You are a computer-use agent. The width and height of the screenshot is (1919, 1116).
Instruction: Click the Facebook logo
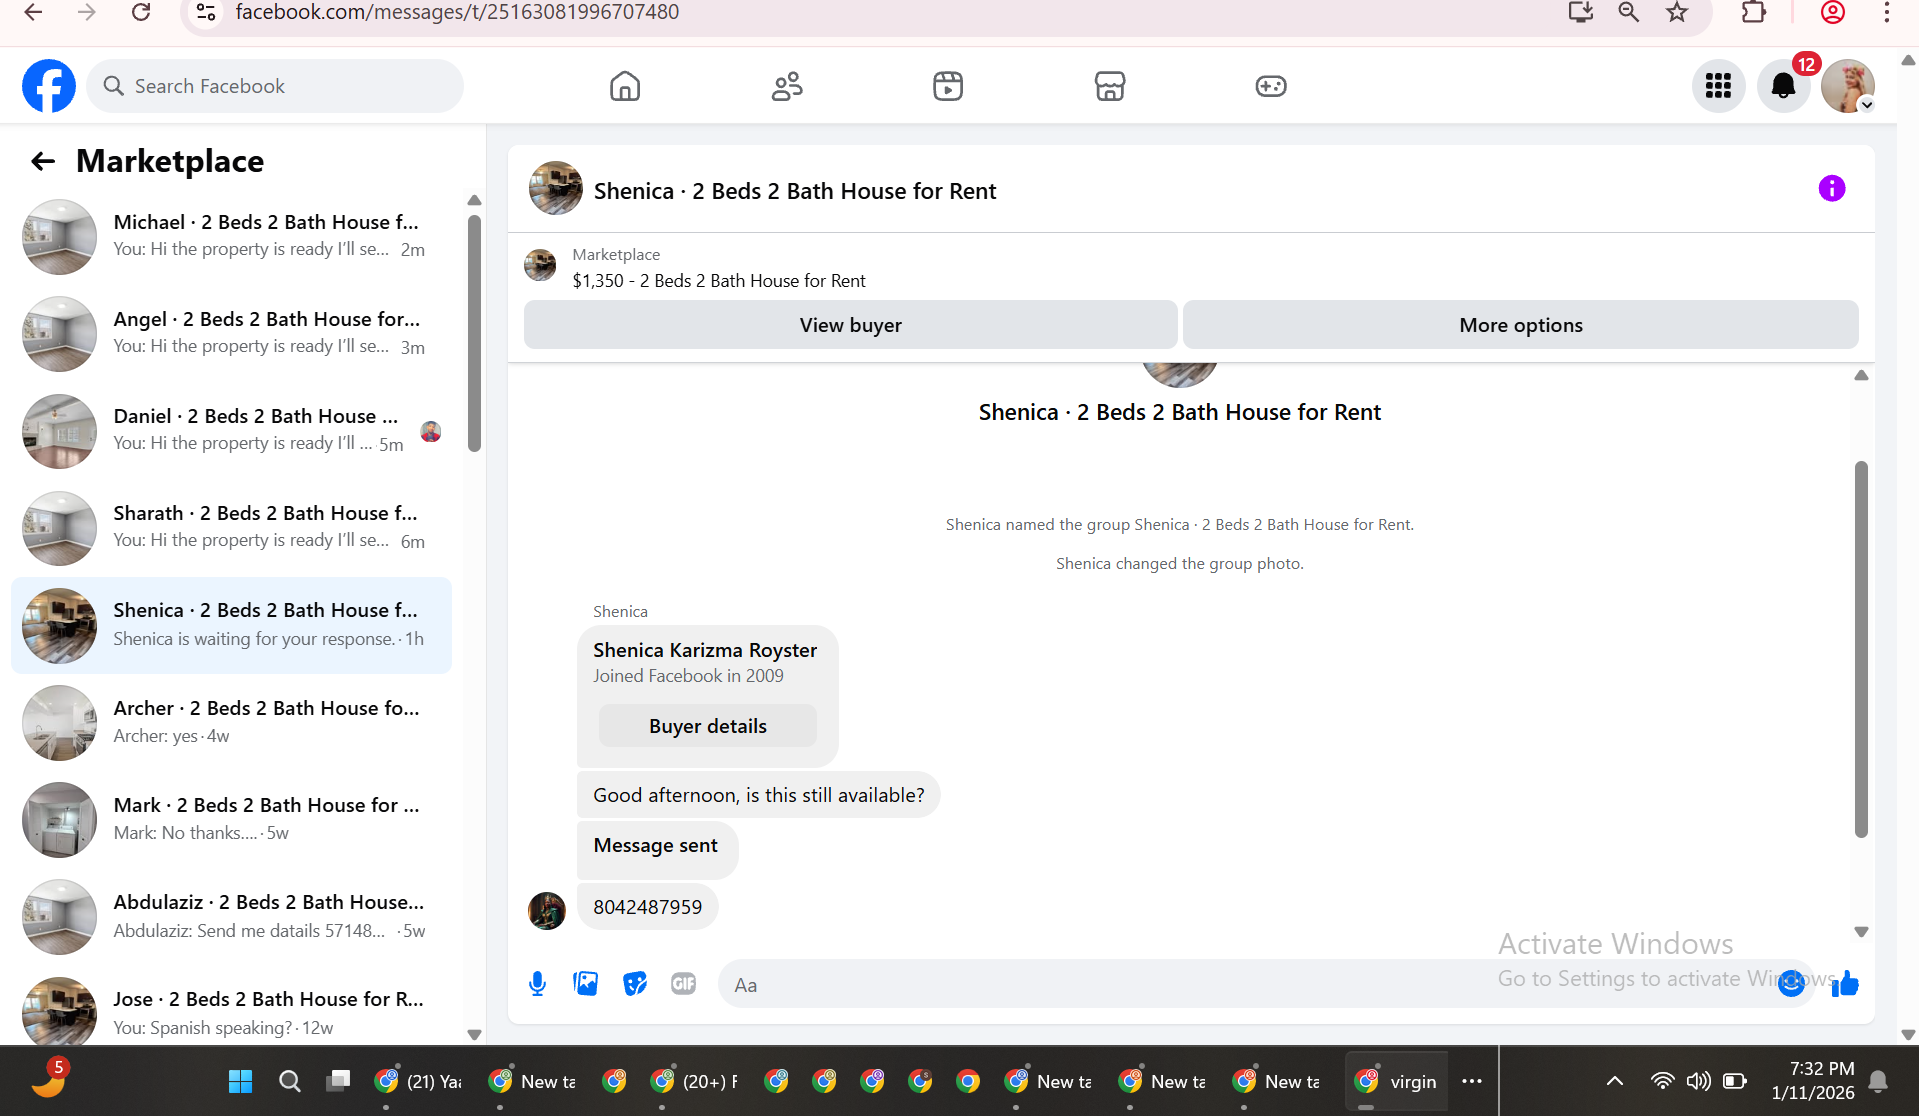point(49,86)
